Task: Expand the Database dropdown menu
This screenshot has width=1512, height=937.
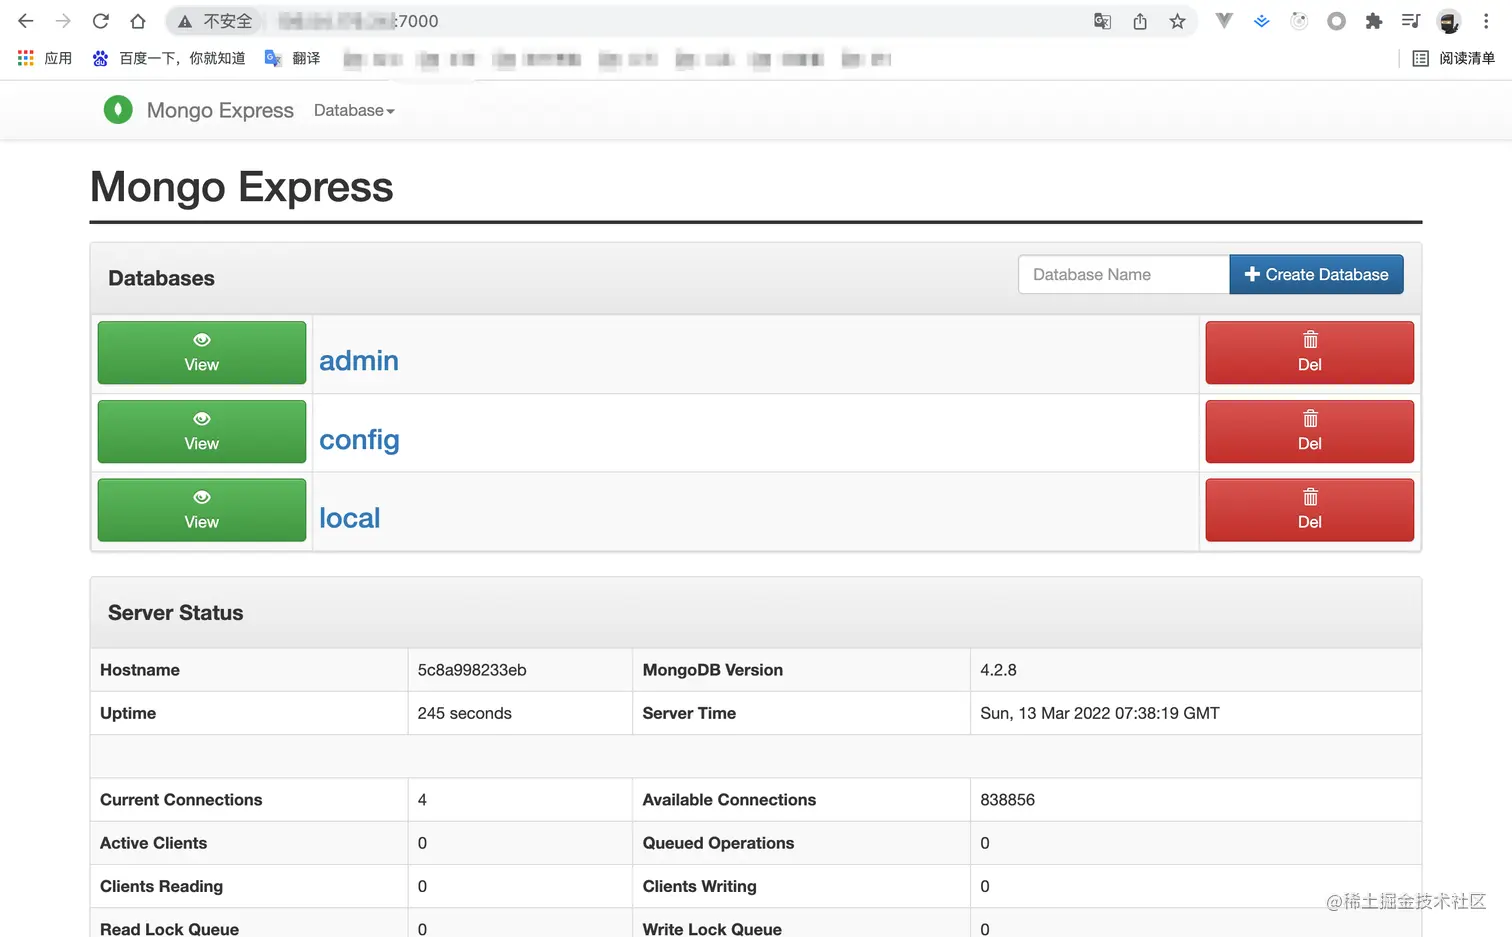Action: click(354, 110)
